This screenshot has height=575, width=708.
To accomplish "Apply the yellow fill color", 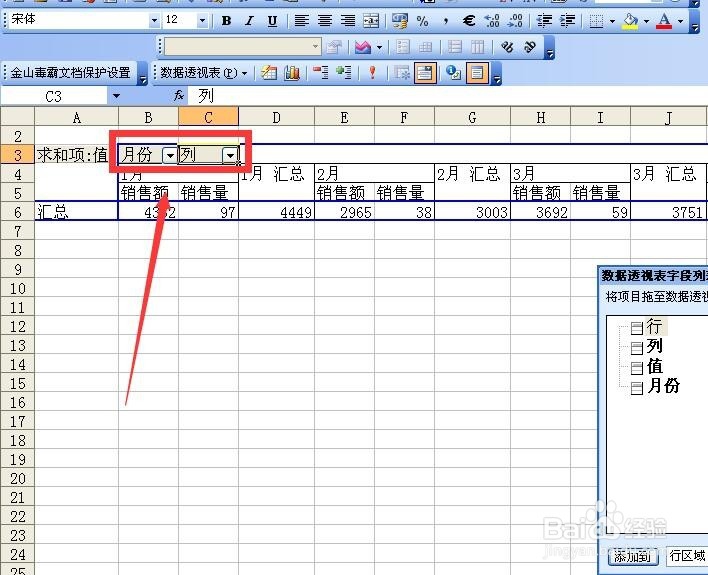I will 630,21.
